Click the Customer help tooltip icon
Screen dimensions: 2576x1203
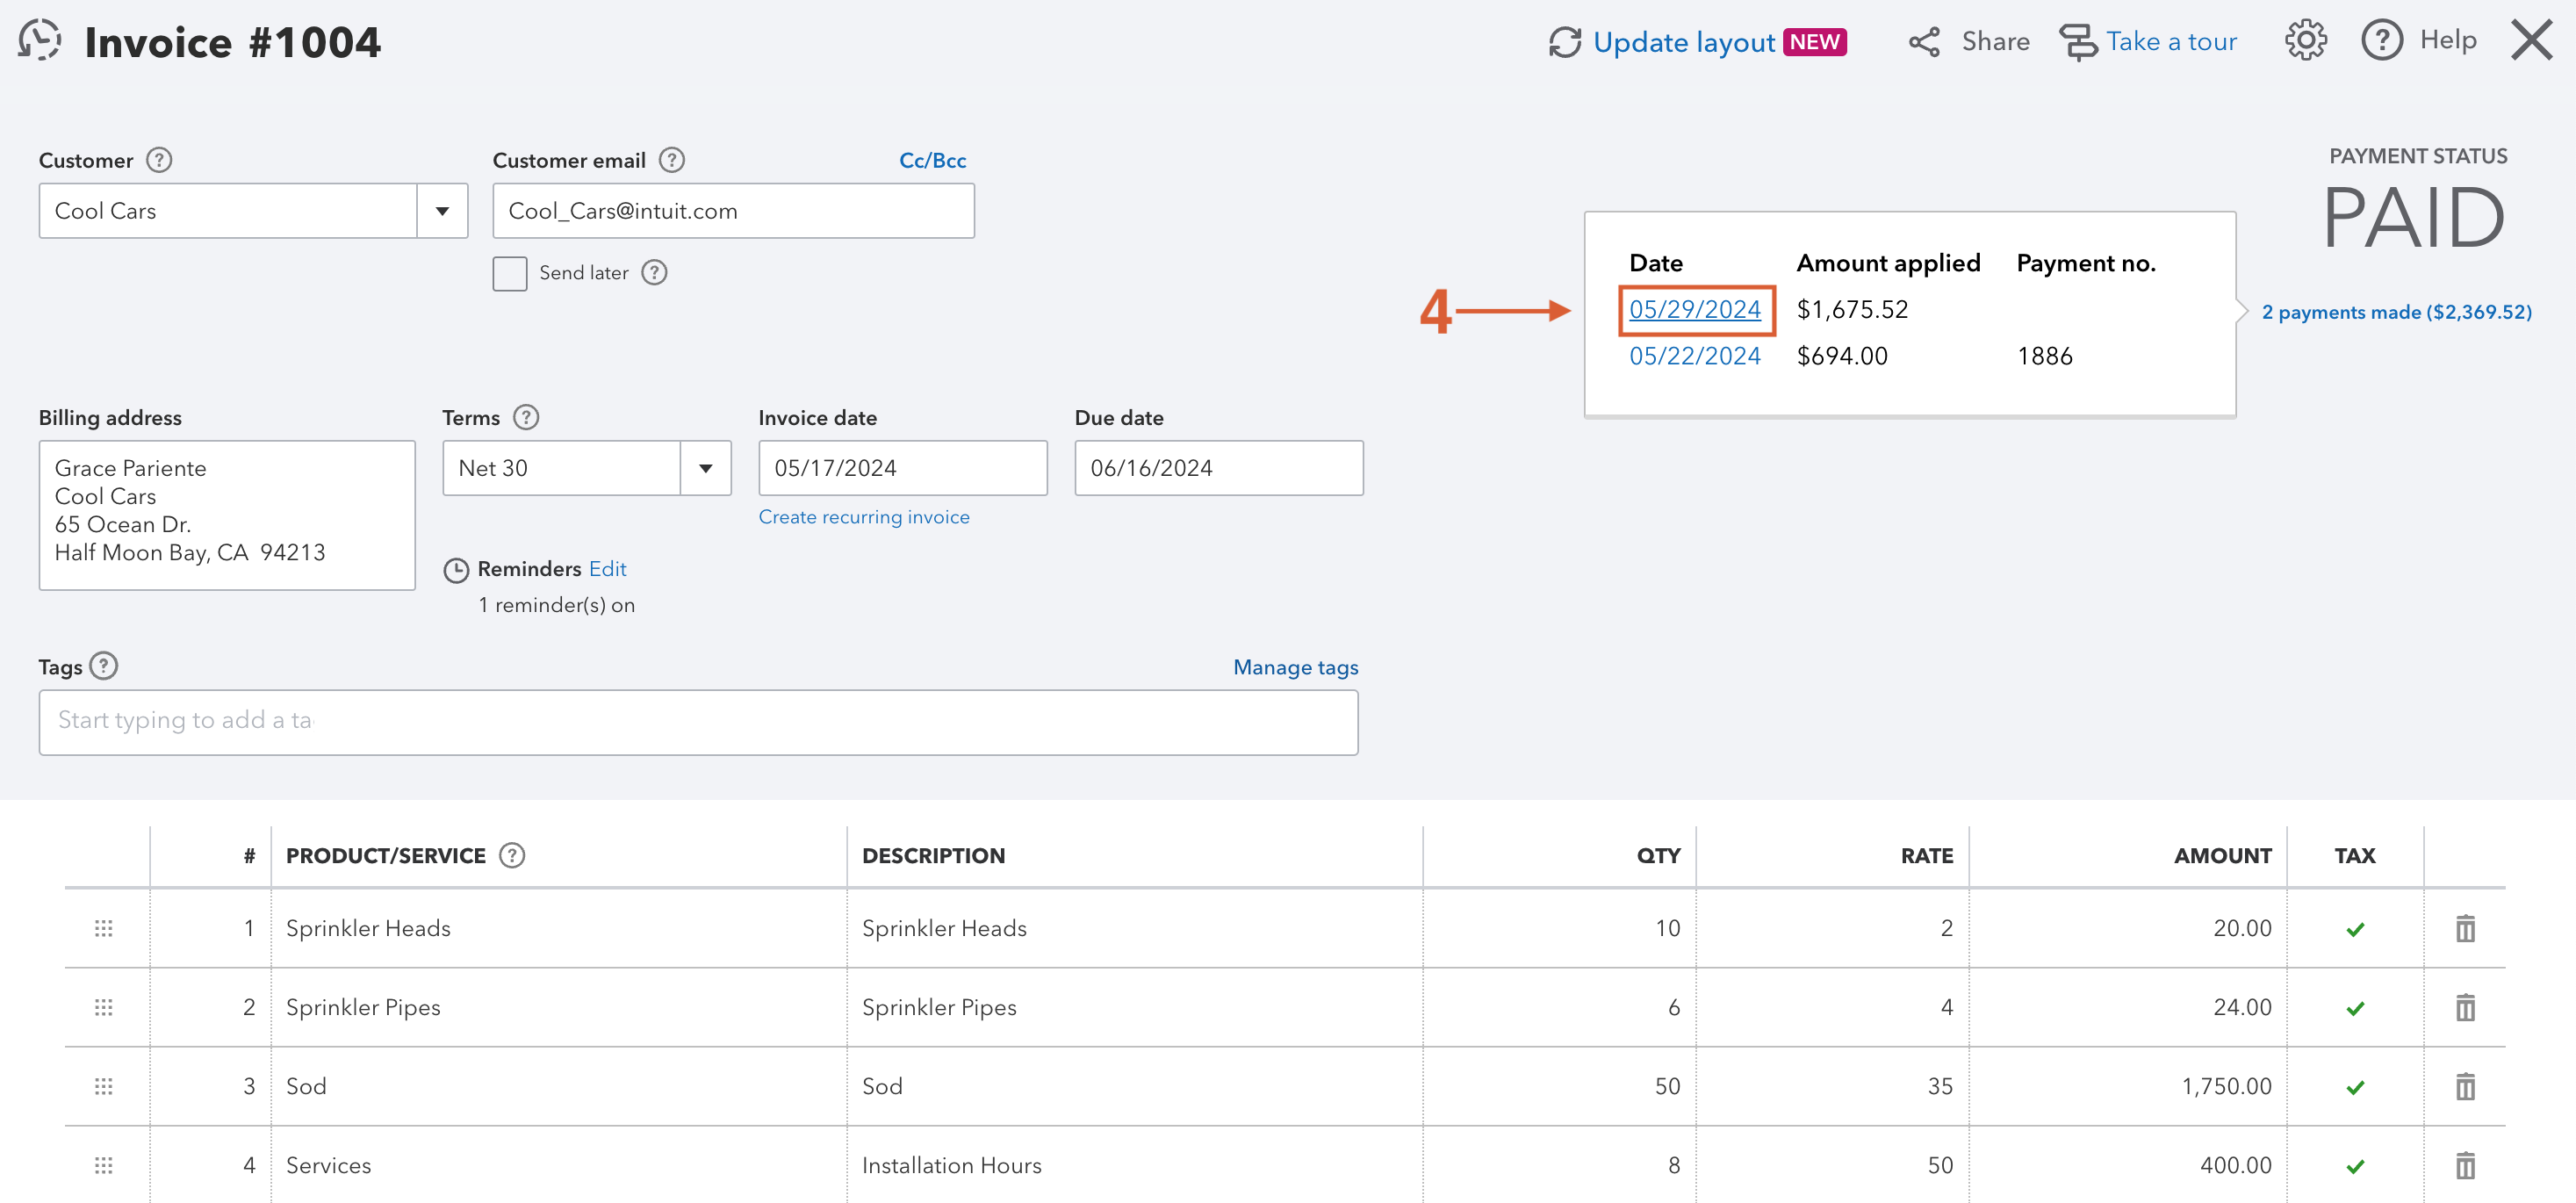[x=158, y=159]
